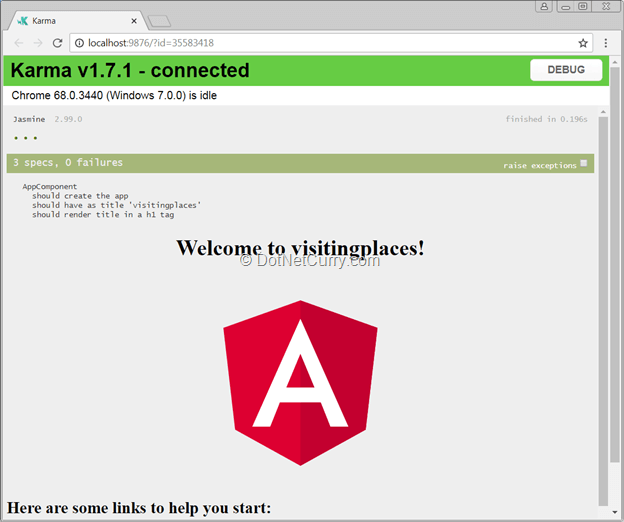624x522 pixels.
Task: Click the outer page scroll-up arrow
Action: tap(615, 62)
